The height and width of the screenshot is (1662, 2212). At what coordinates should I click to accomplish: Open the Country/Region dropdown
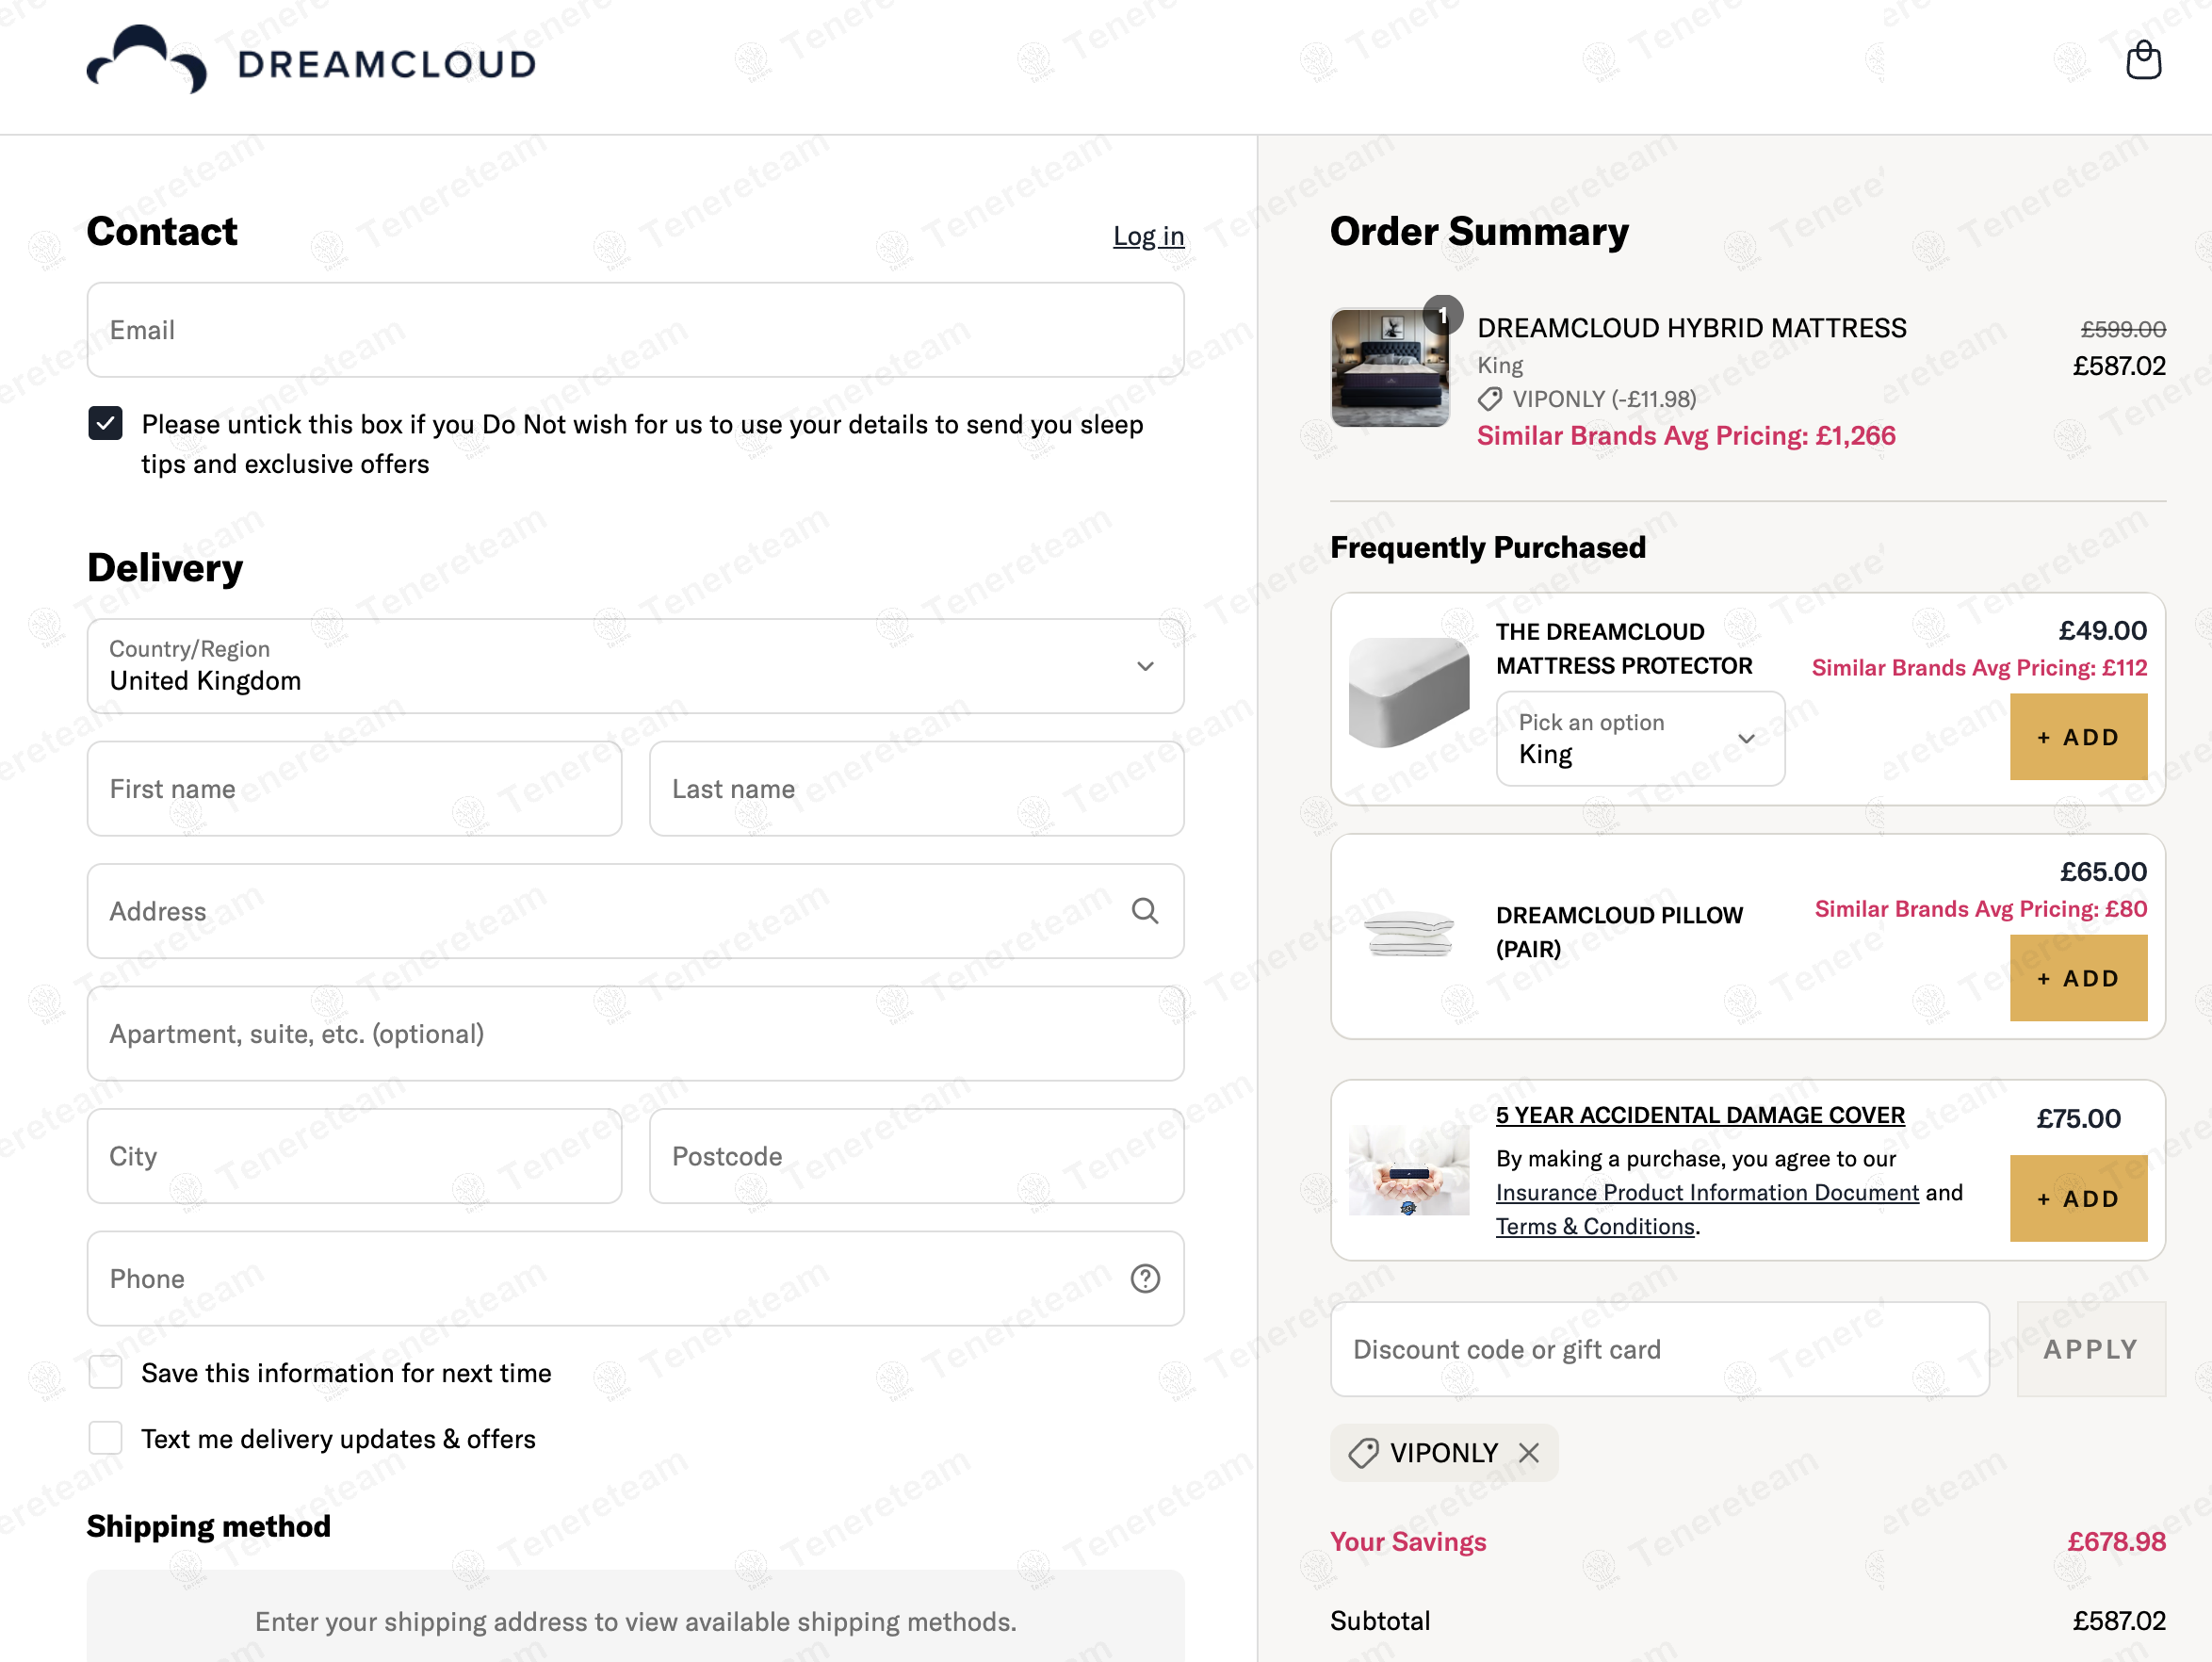636,666
